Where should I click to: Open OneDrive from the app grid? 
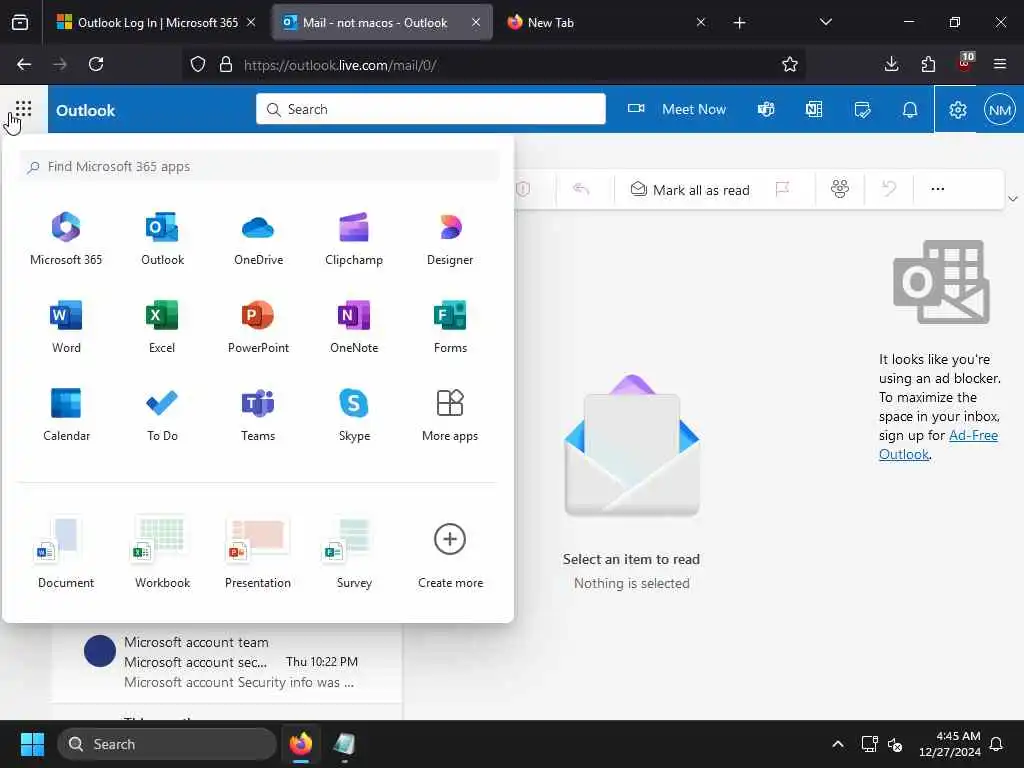pos(258,238)
